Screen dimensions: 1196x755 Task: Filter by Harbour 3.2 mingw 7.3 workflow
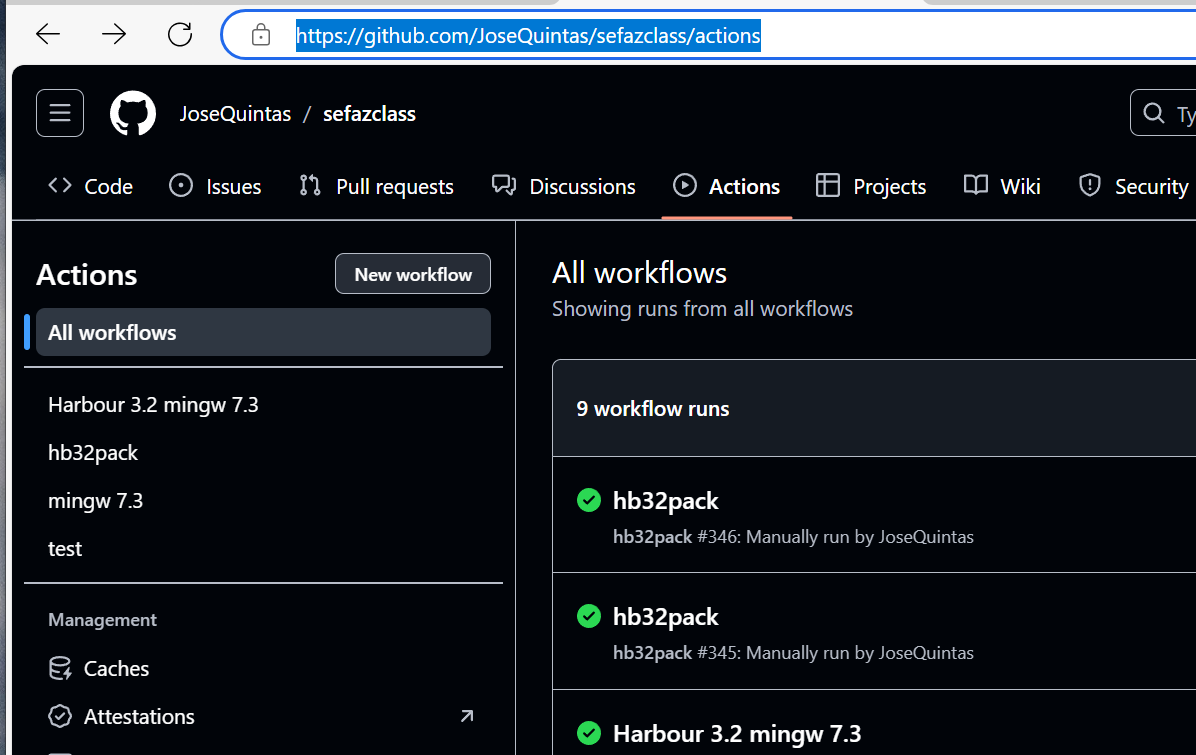tap(153, 405)
